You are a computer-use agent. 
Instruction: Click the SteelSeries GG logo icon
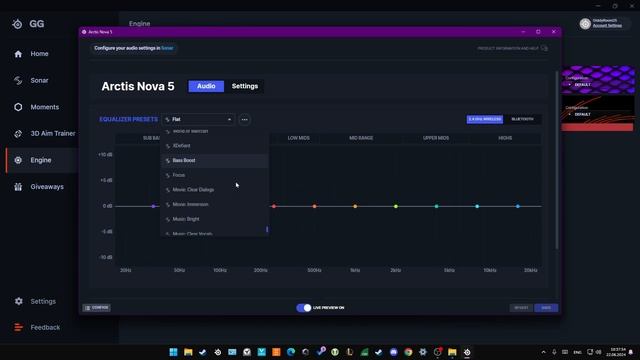pos(17,24)
